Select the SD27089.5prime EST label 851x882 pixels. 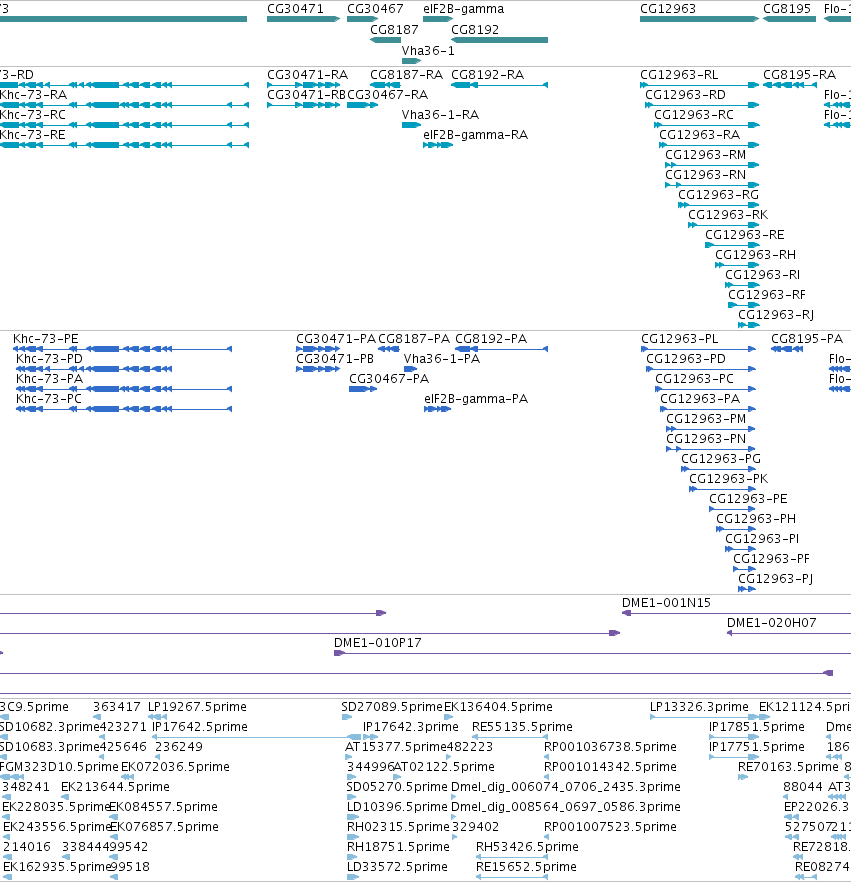392,706
